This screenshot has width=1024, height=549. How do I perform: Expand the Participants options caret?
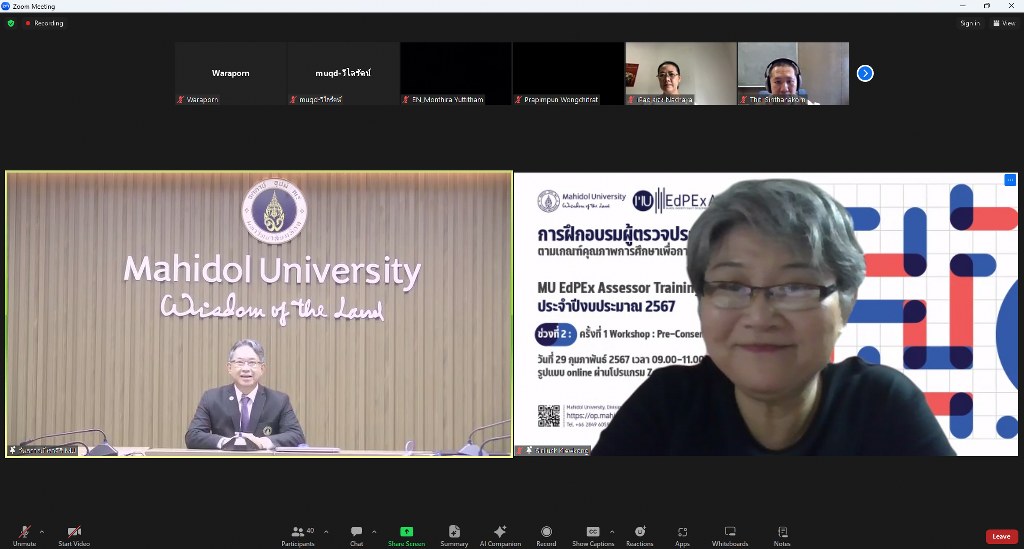pos(326,531)
